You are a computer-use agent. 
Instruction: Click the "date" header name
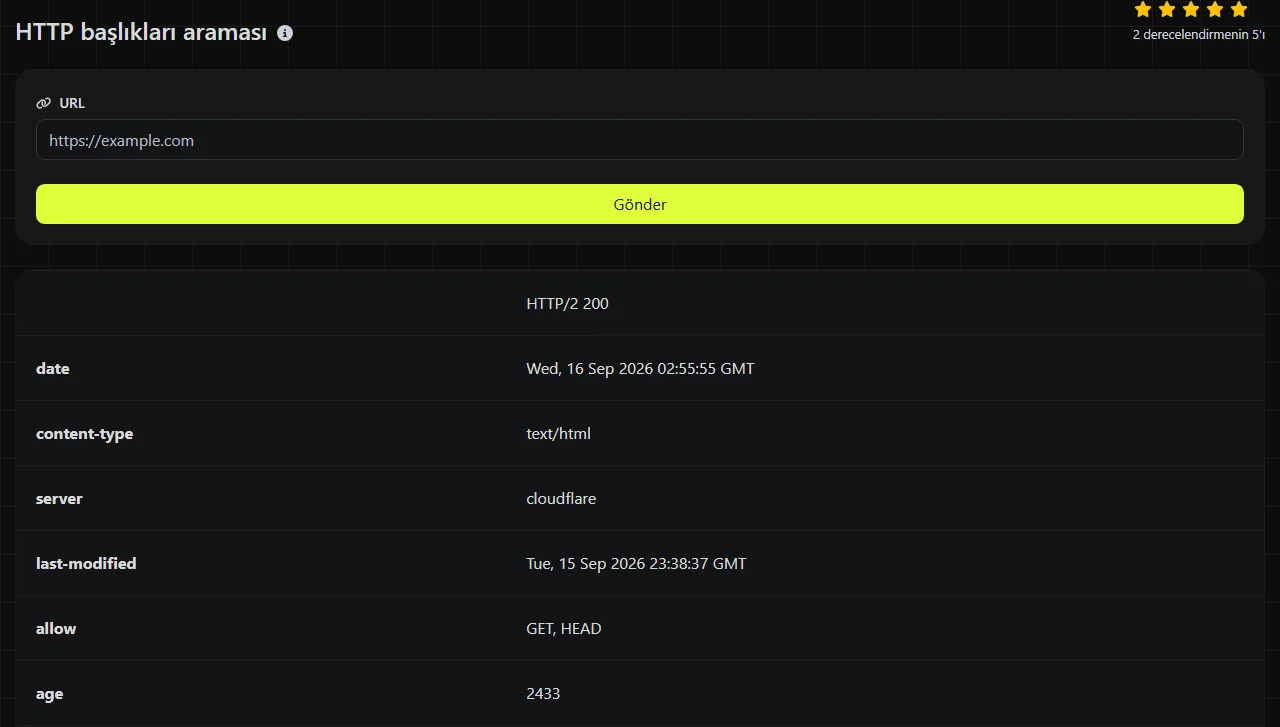pos(53,368)
